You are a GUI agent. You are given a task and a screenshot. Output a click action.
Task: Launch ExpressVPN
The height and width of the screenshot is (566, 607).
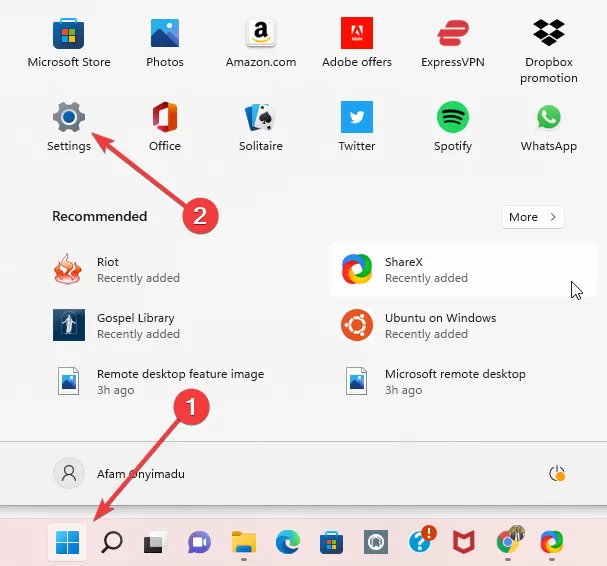point(453,43)
